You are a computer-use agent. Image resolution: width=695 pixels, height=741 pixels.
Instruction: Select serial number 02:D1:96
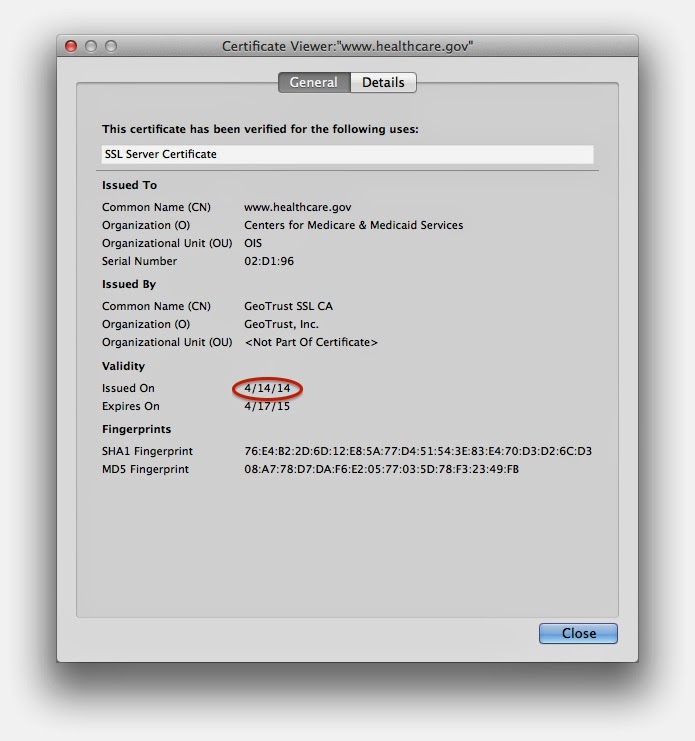(269, 261)
